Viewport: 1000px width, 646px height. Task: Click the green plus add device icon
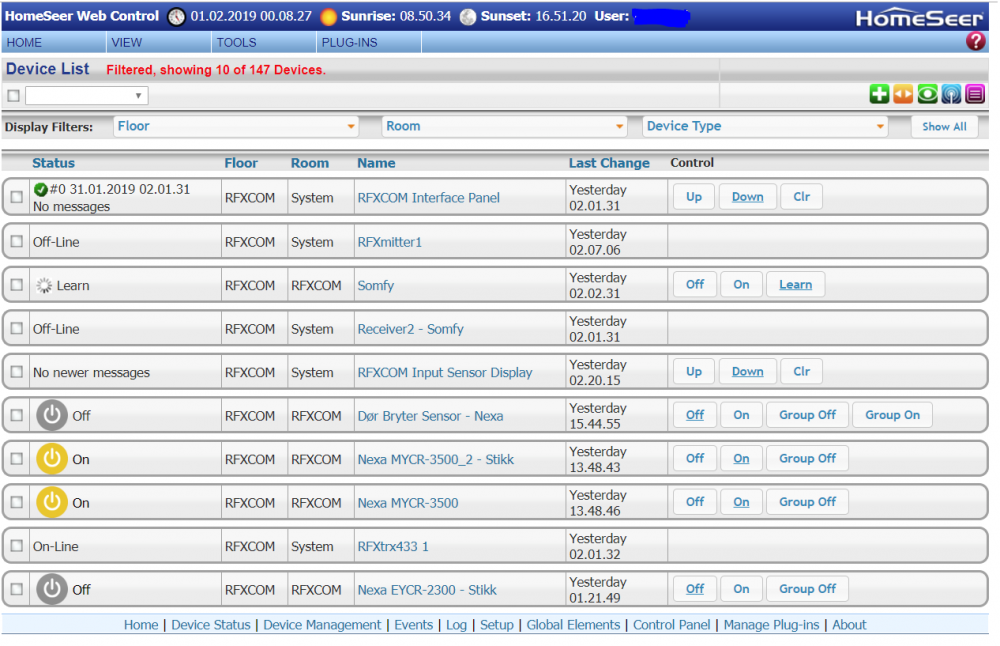point(879,94)
